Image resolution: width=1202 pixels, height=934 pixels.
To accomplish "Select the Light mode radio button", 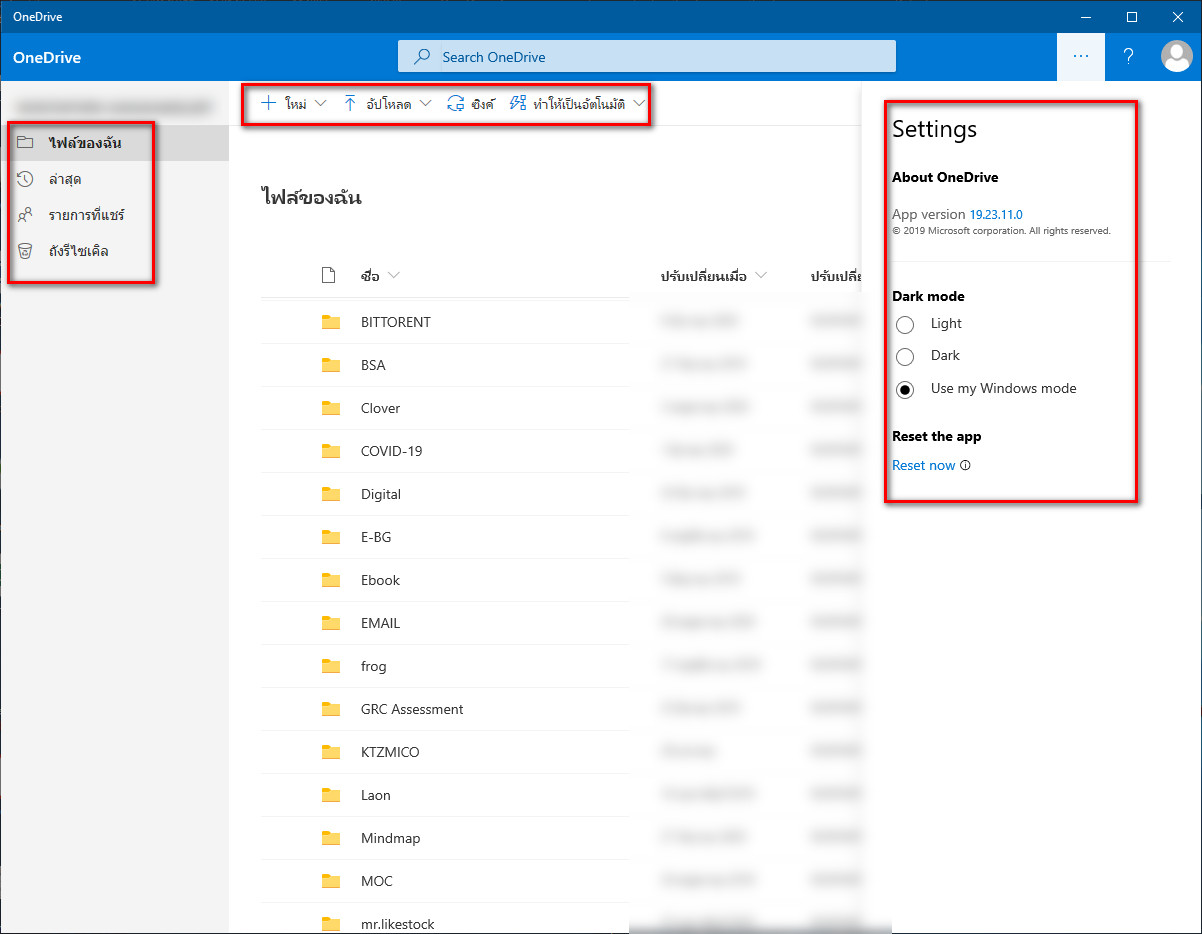I will click(x=905, y=324).
